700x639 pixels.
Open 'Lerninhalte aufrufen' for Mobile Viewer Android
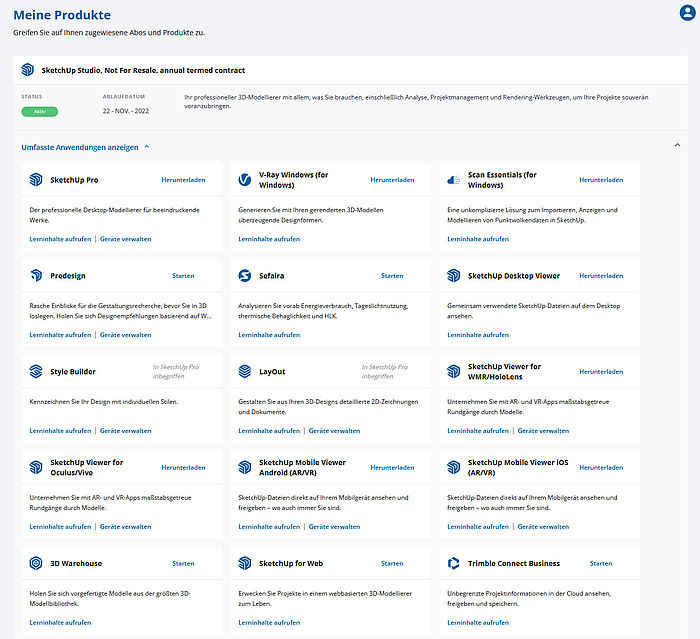269,526
